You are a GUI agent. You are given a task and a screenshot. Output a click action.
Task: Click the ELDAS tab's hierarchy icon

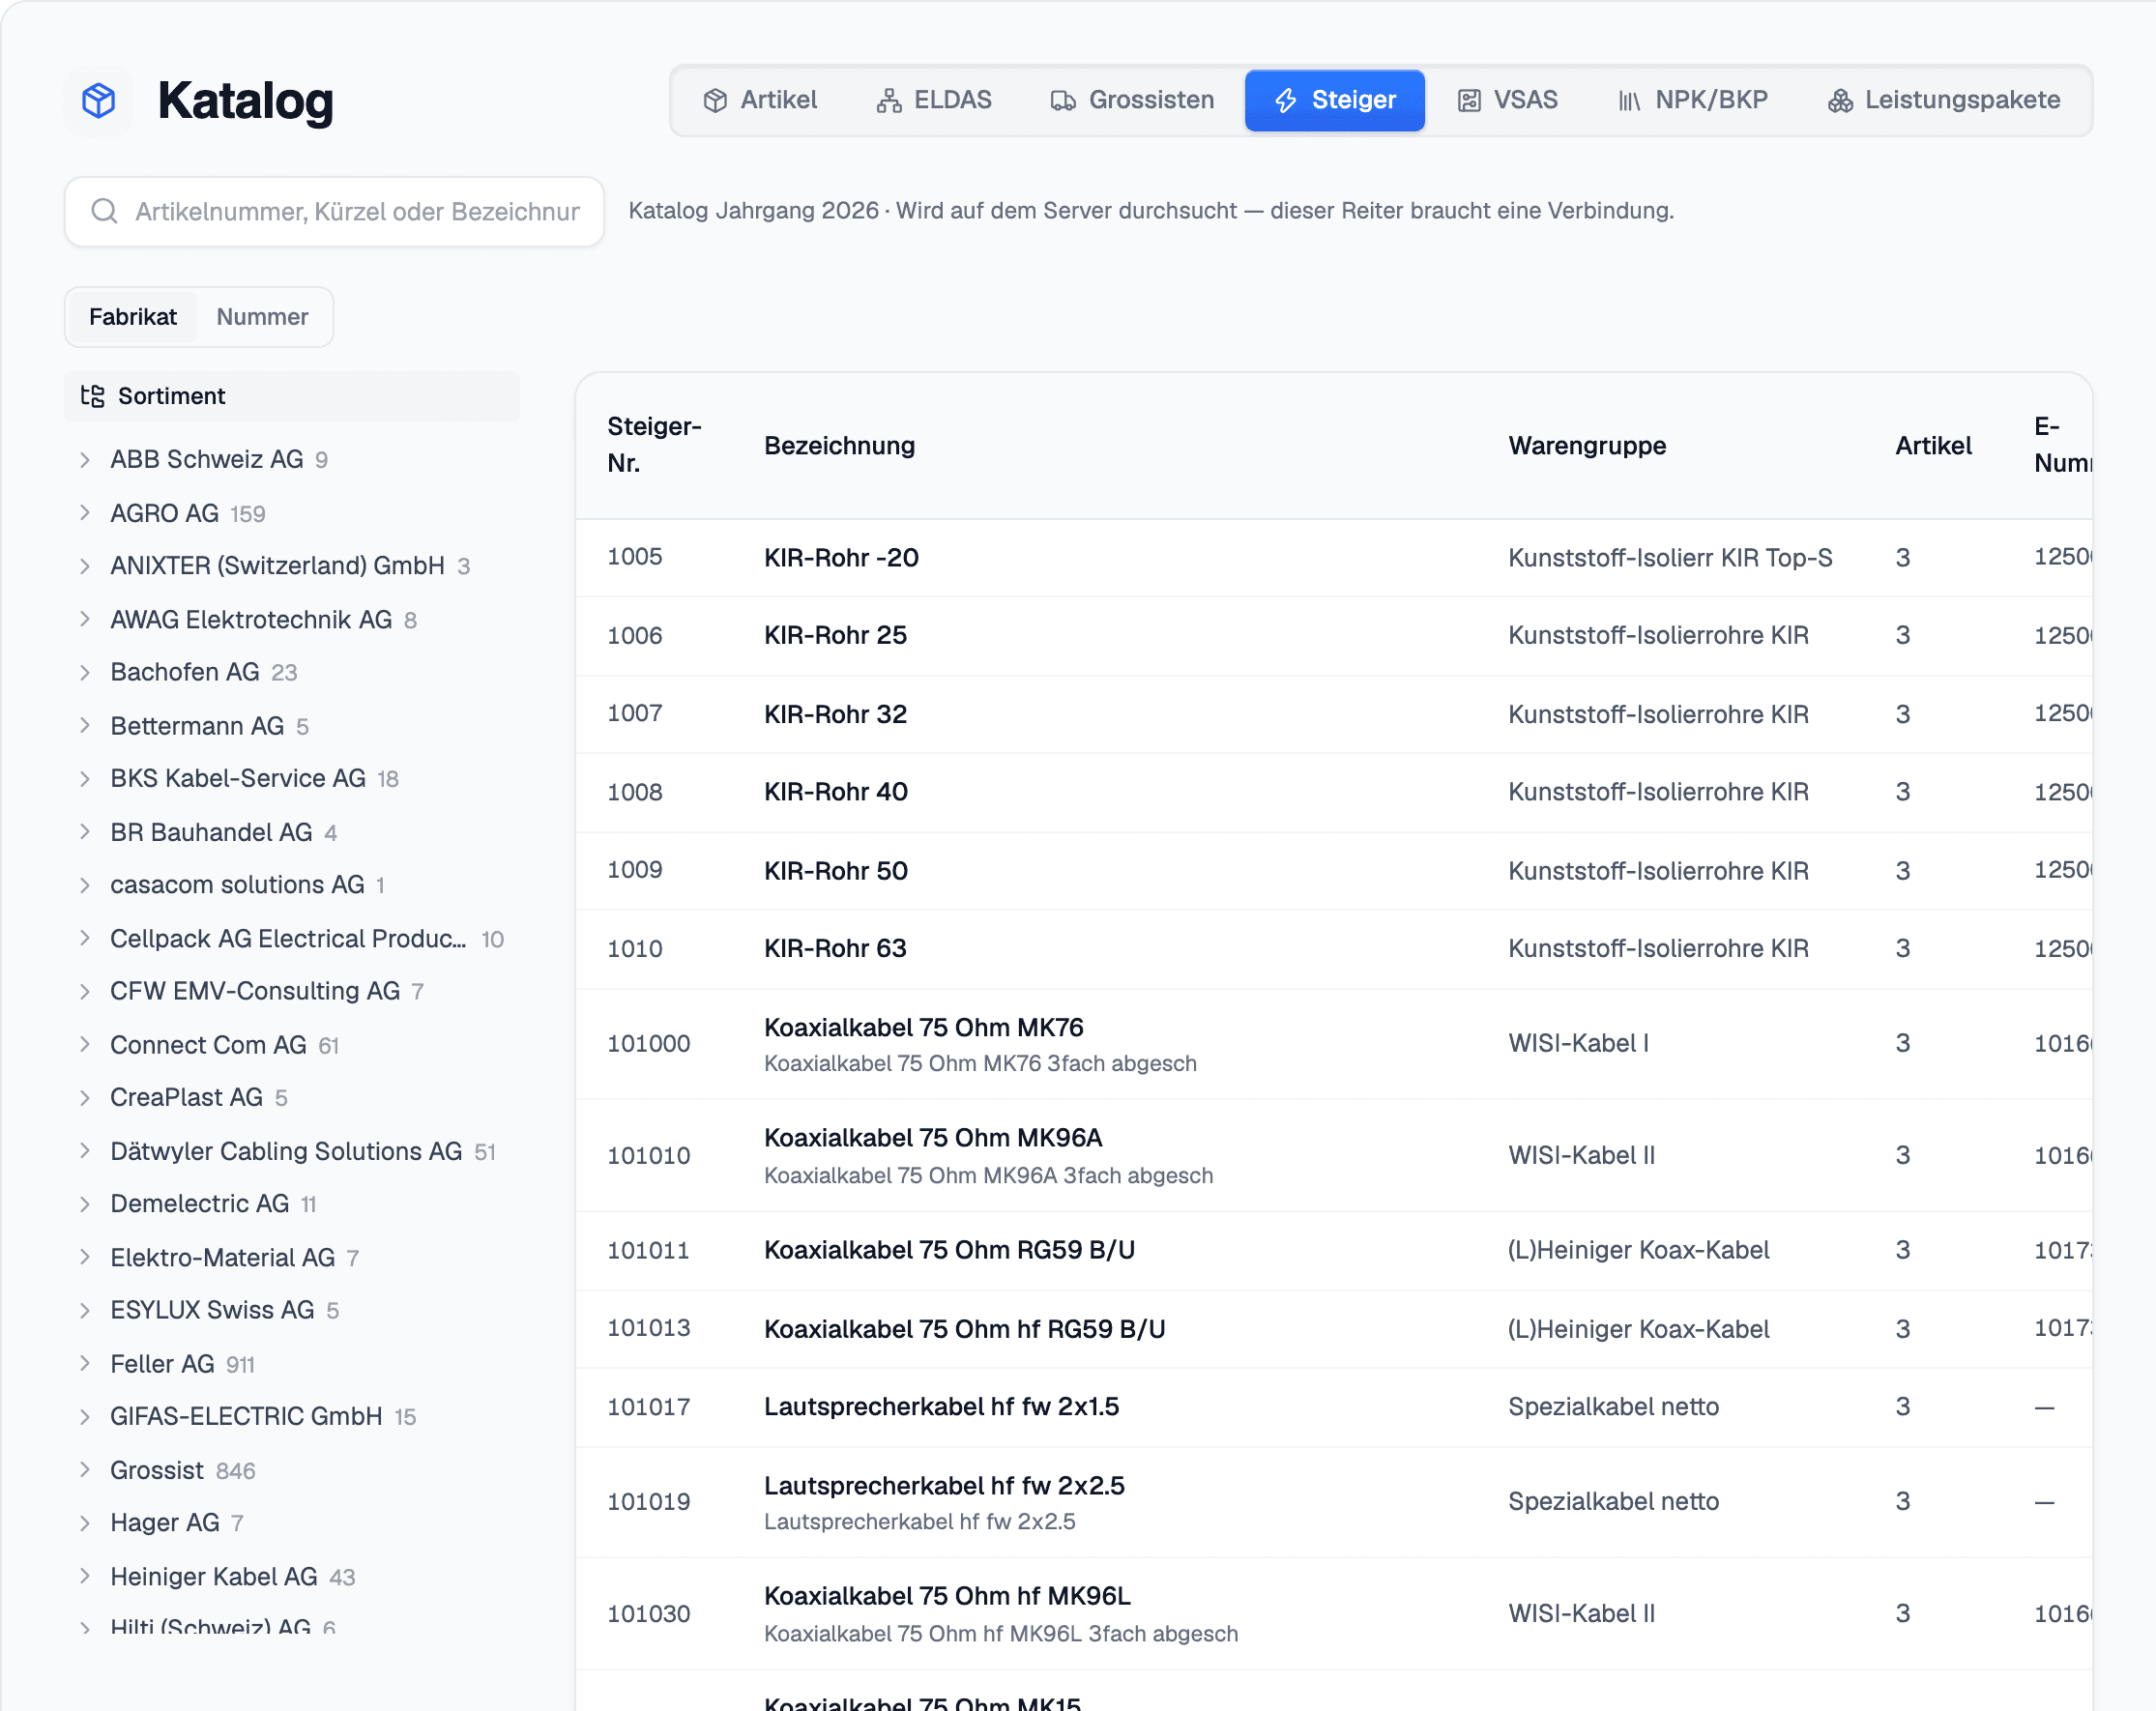click(x=889, y=101)
